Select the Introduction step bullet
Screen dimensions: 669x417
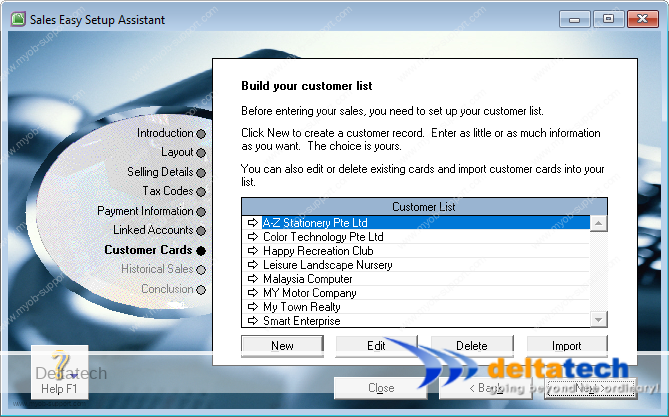pos(201,134)
